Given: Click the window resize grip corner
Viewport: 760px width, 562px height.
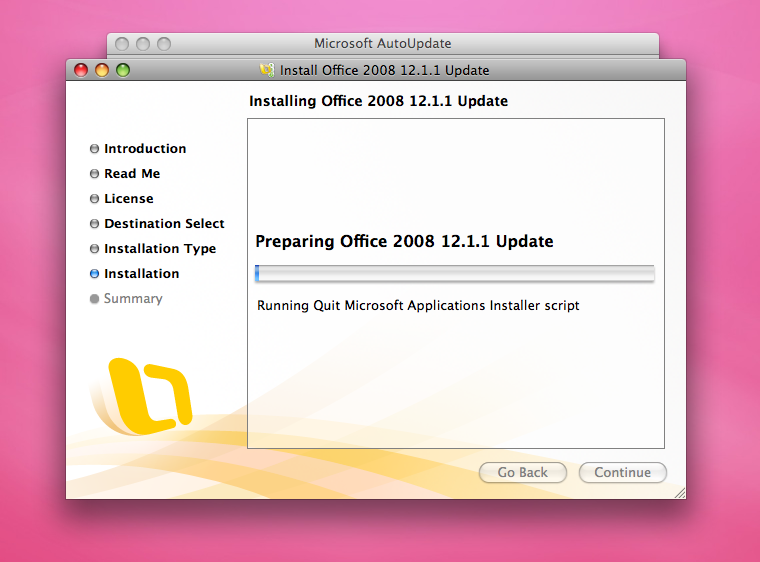Looking at the screenshot, I should pos(680,493).
